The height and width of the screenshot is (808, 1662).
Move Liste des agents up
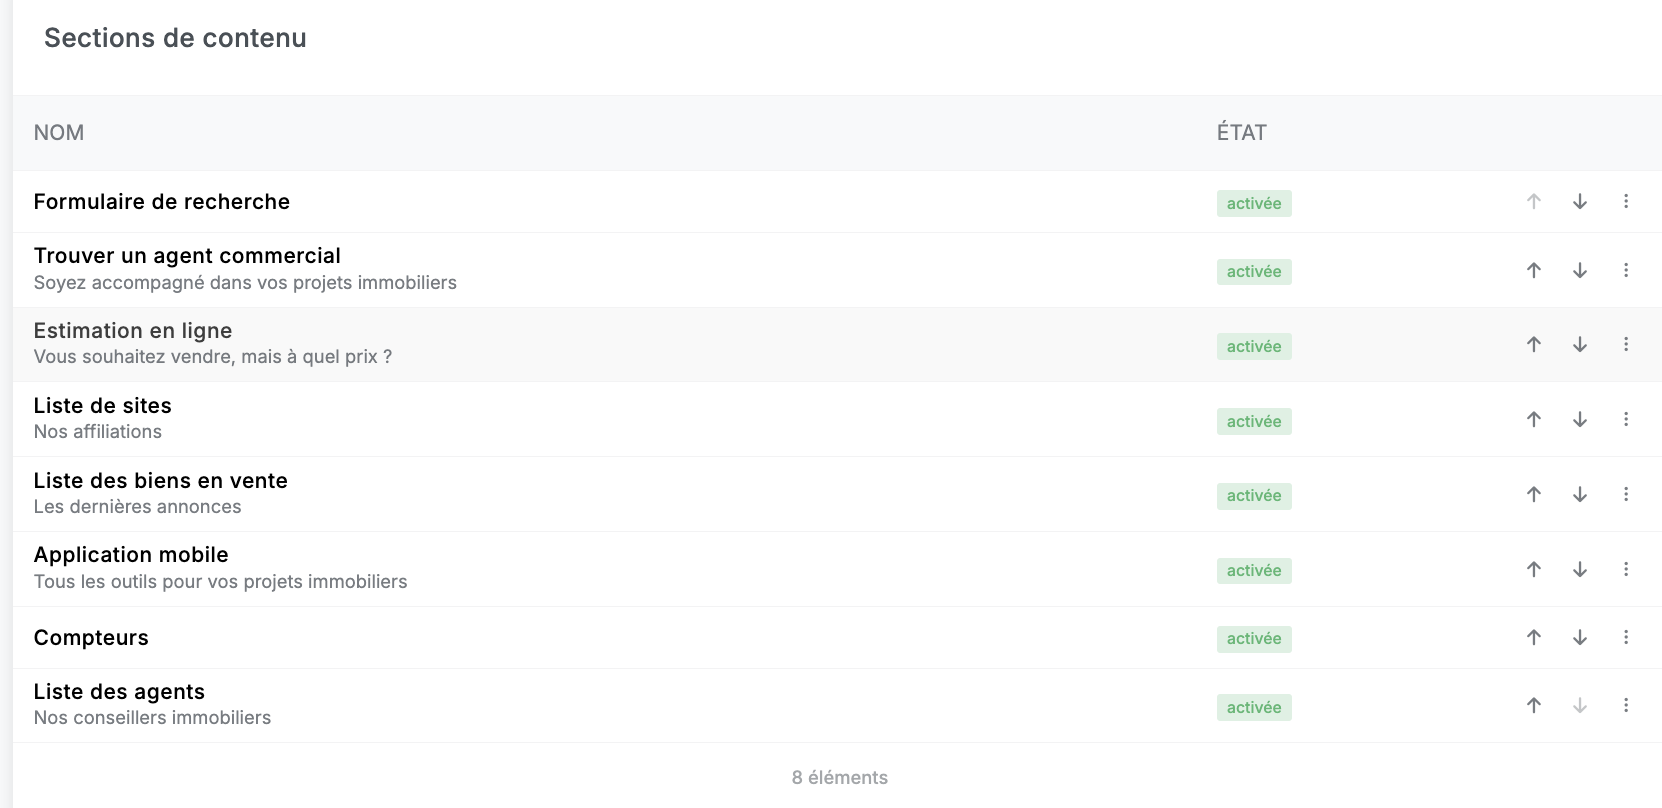point(1534,705)
